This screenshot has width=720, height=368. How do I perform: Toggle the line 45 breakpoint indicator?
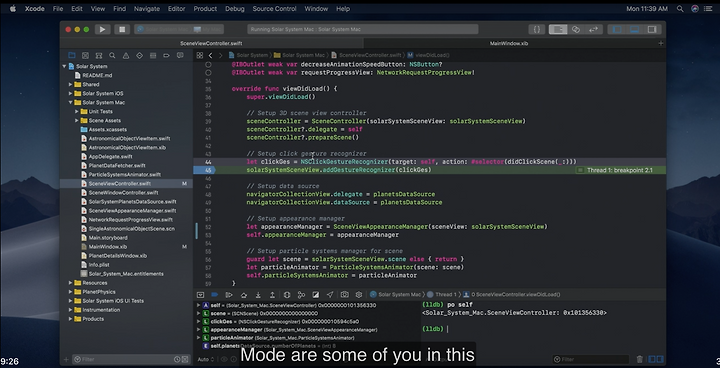point(204,170)
